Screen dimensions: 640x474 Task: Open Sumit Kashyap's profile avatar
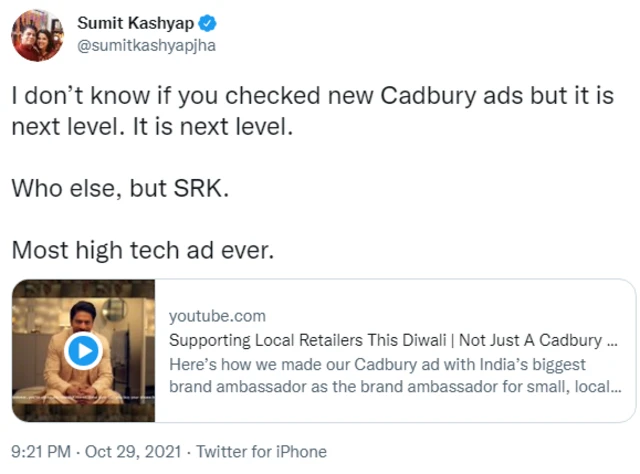(x=37, y=35)
